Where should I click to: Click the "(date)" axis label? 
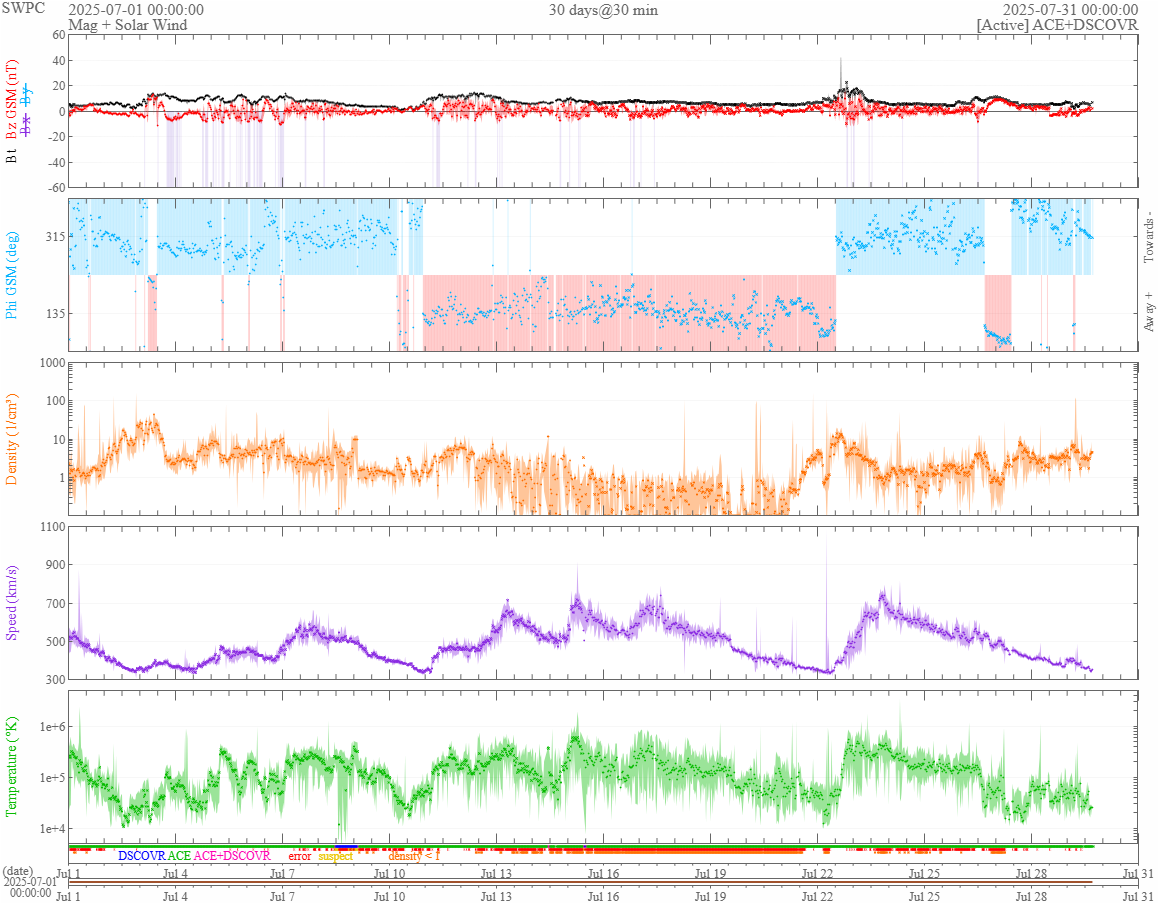[18, 871]
